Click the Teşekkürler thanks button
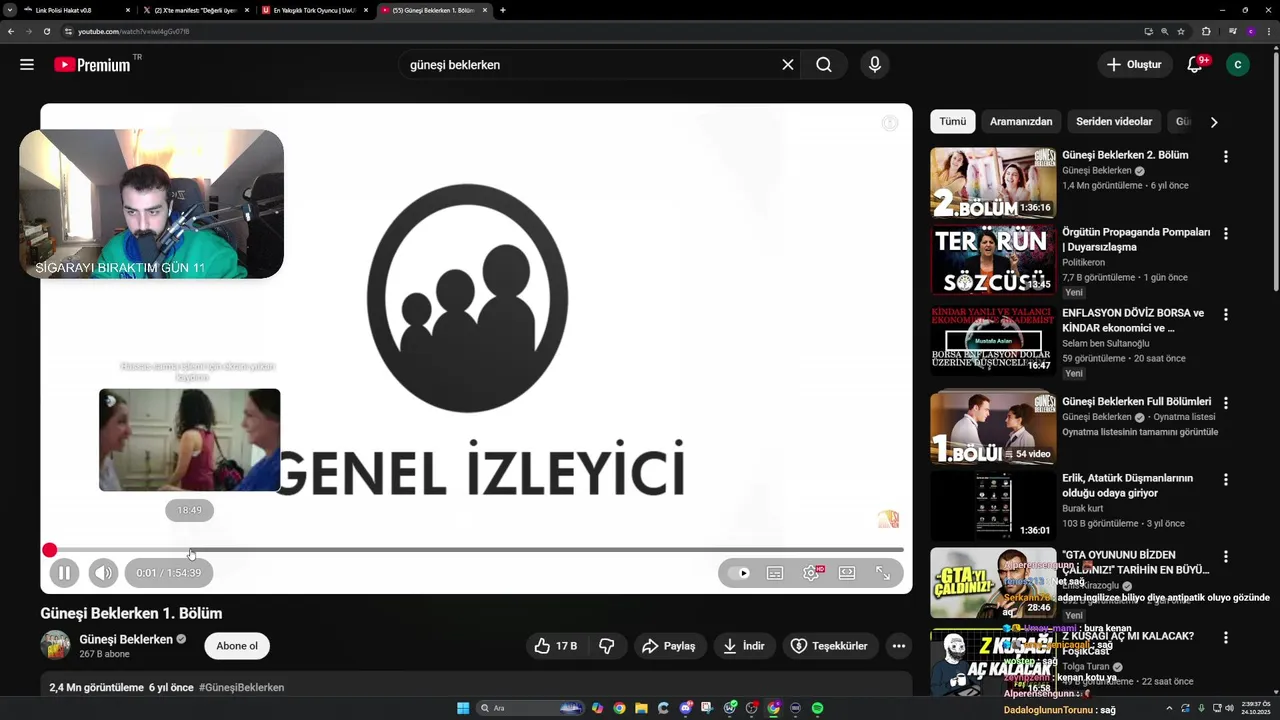The width and height of the screenshot is (1280, 720). (829, 646)
